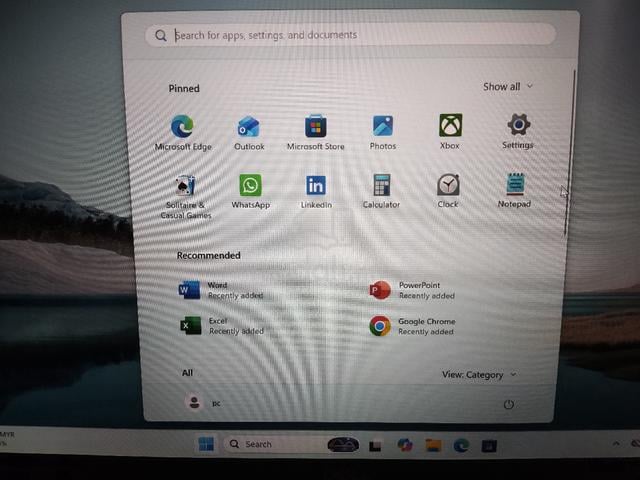Open the LinkedIn pinned app
Viewport: 640px width, 480px height.
[316, 191]
